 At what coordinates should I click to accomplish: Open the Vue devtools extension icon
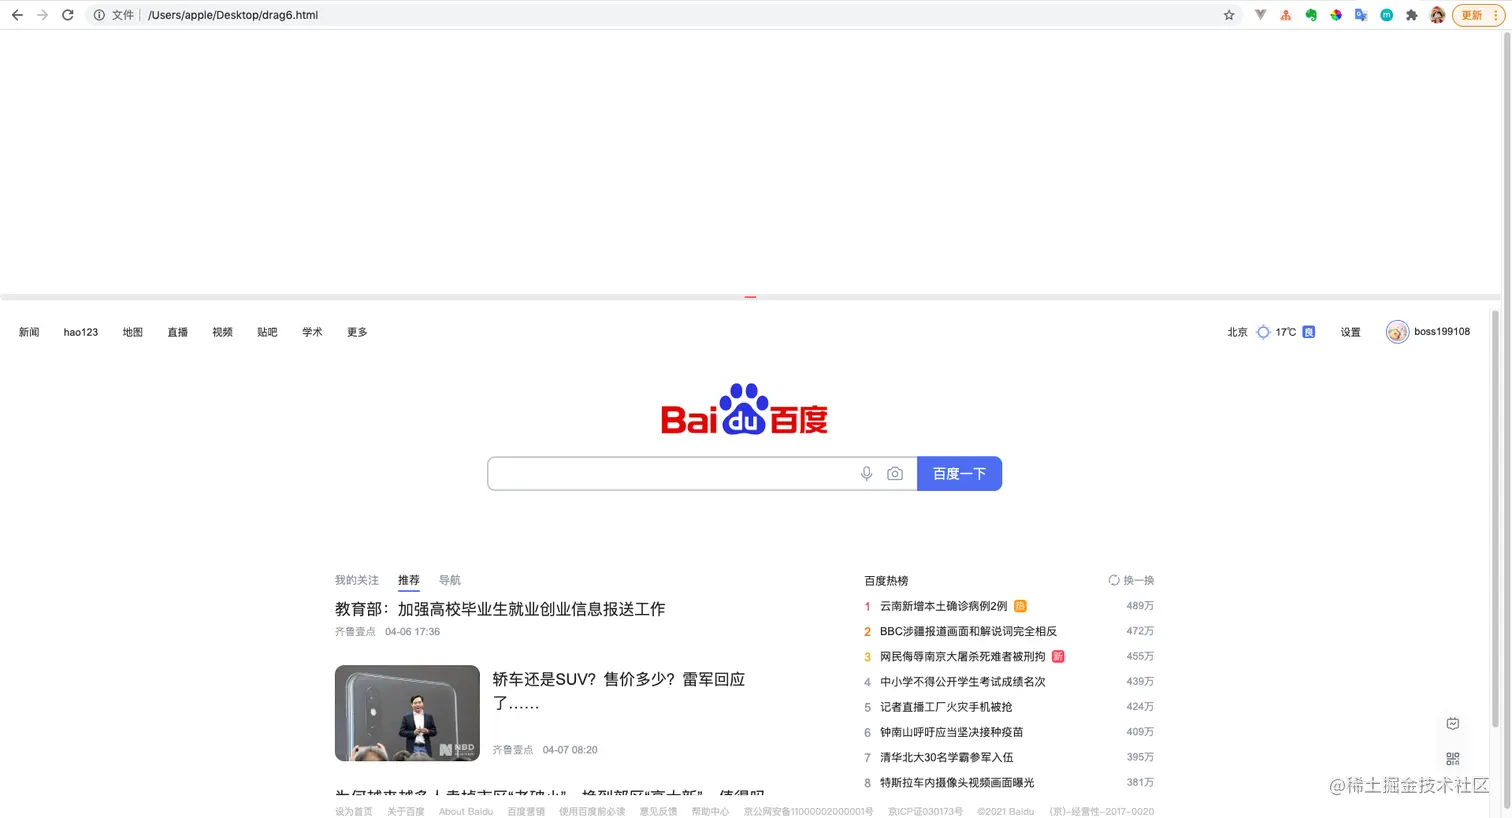coord(1260,15)
